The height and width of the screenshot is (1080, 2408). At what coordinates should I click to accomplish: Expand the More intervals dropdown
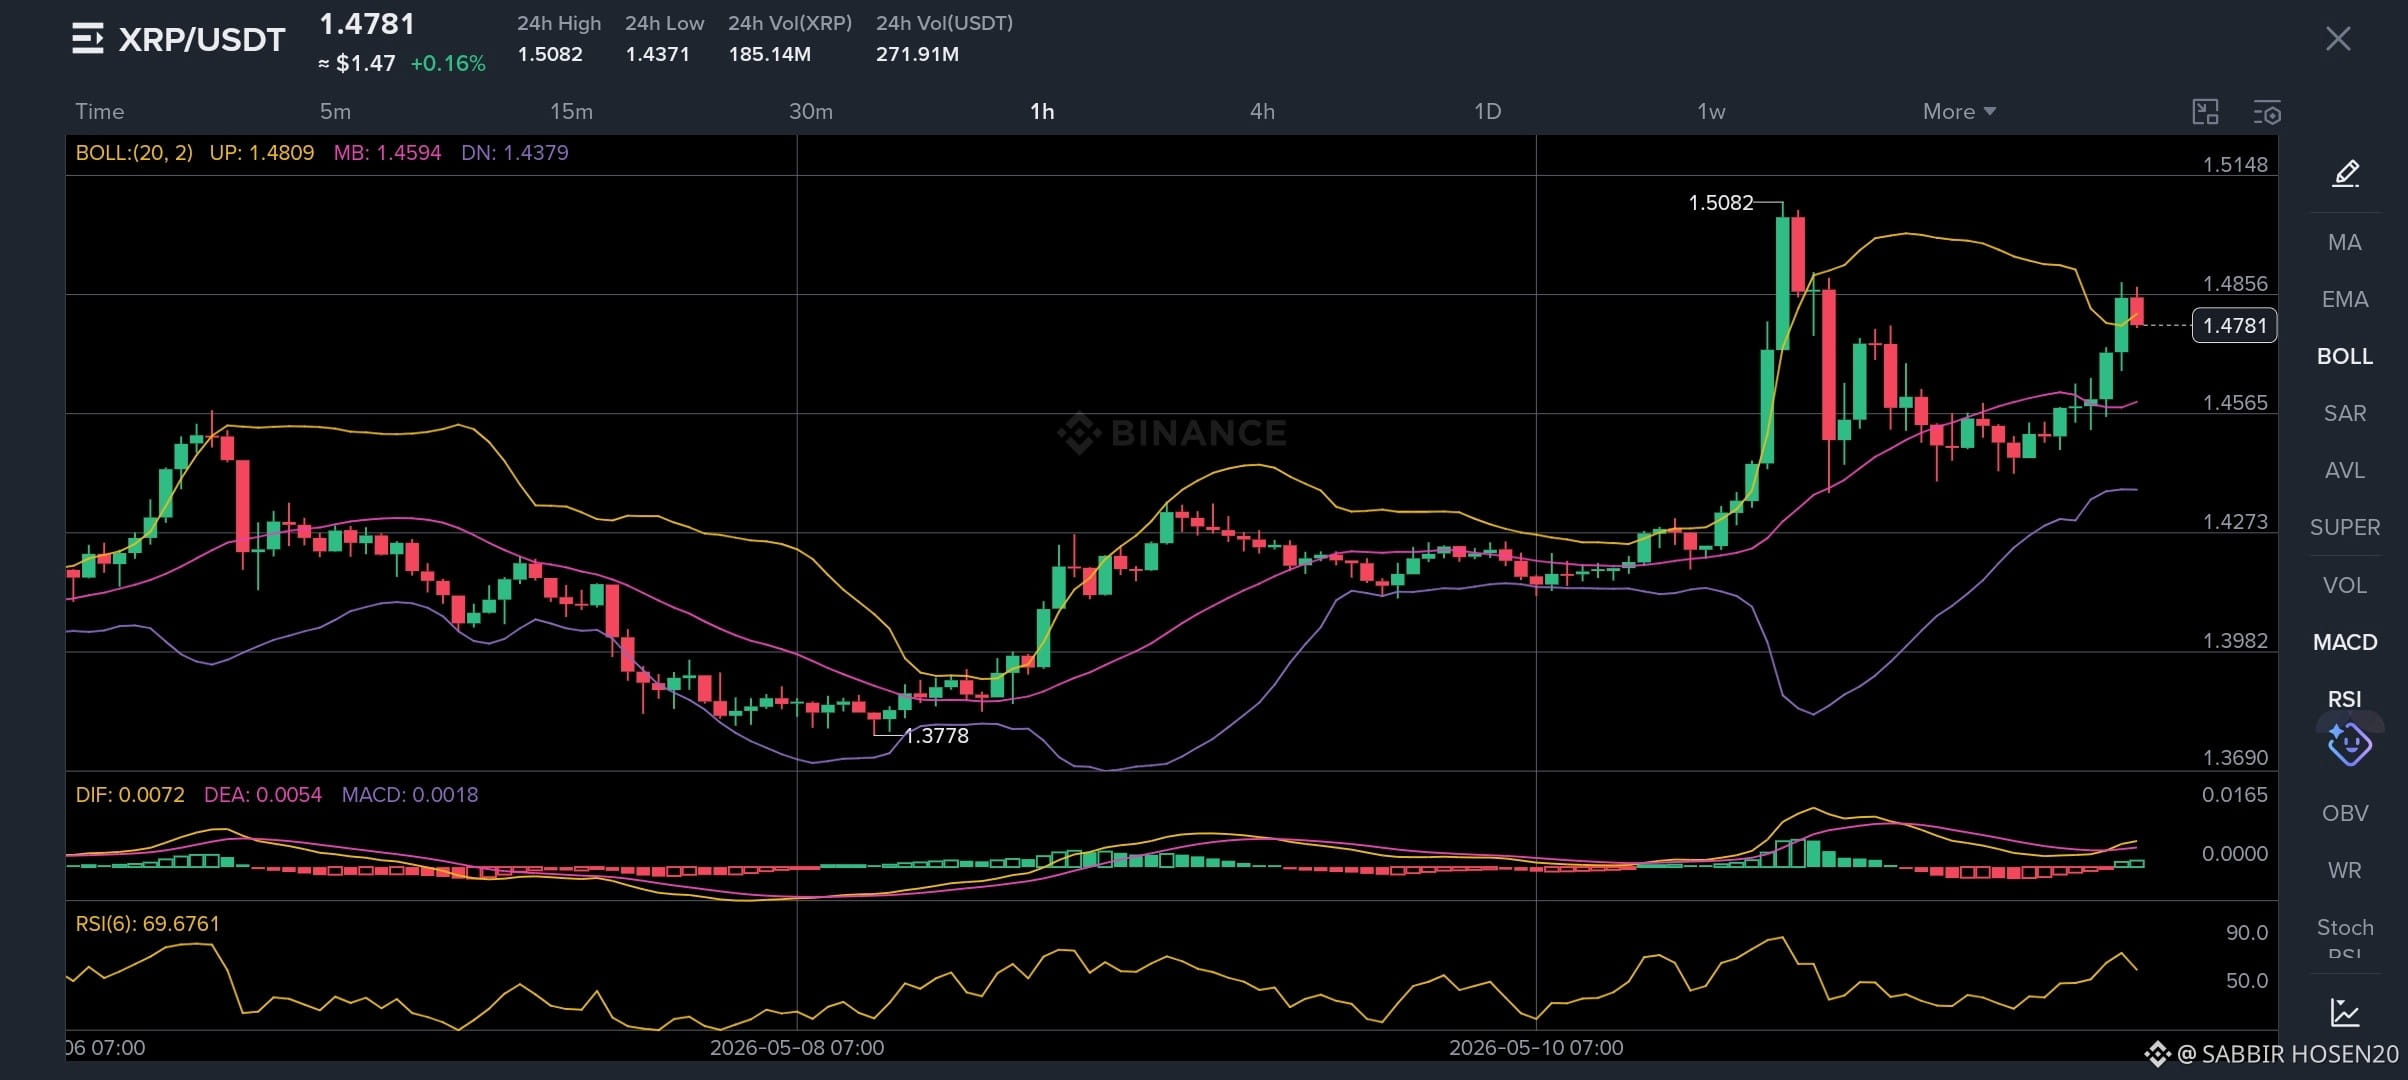coord(1959,111)
